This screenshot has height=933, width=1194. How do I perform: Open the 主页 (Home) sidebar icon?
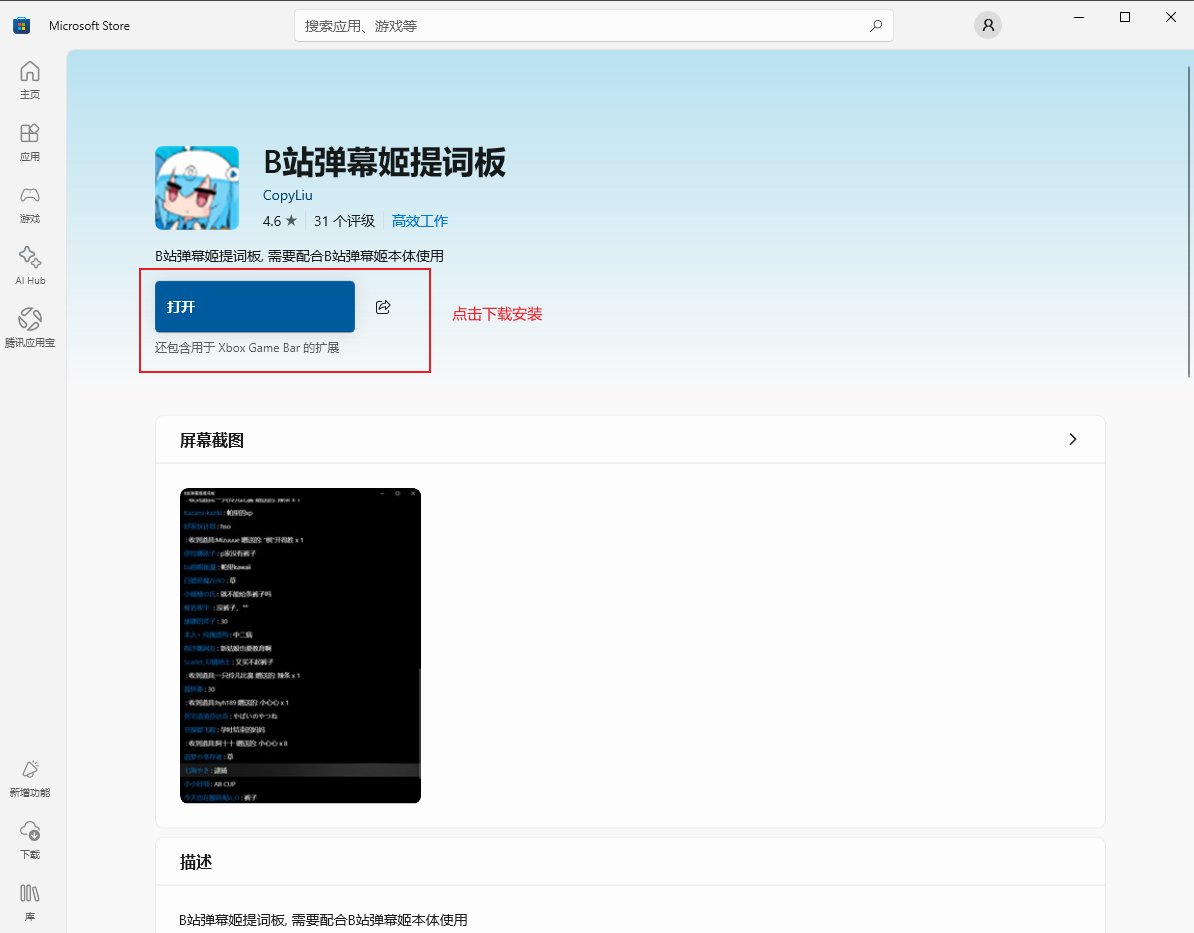29,80
